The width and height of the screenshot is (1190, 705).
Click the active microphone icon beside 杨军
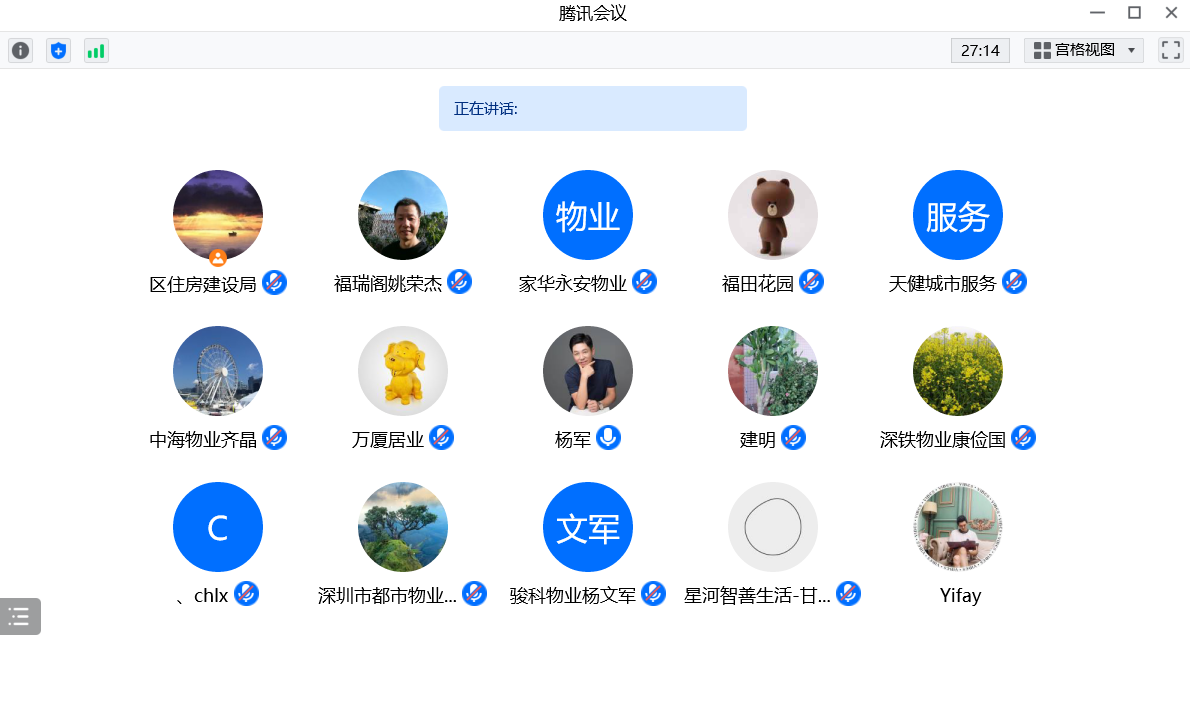tap(608, 438)
